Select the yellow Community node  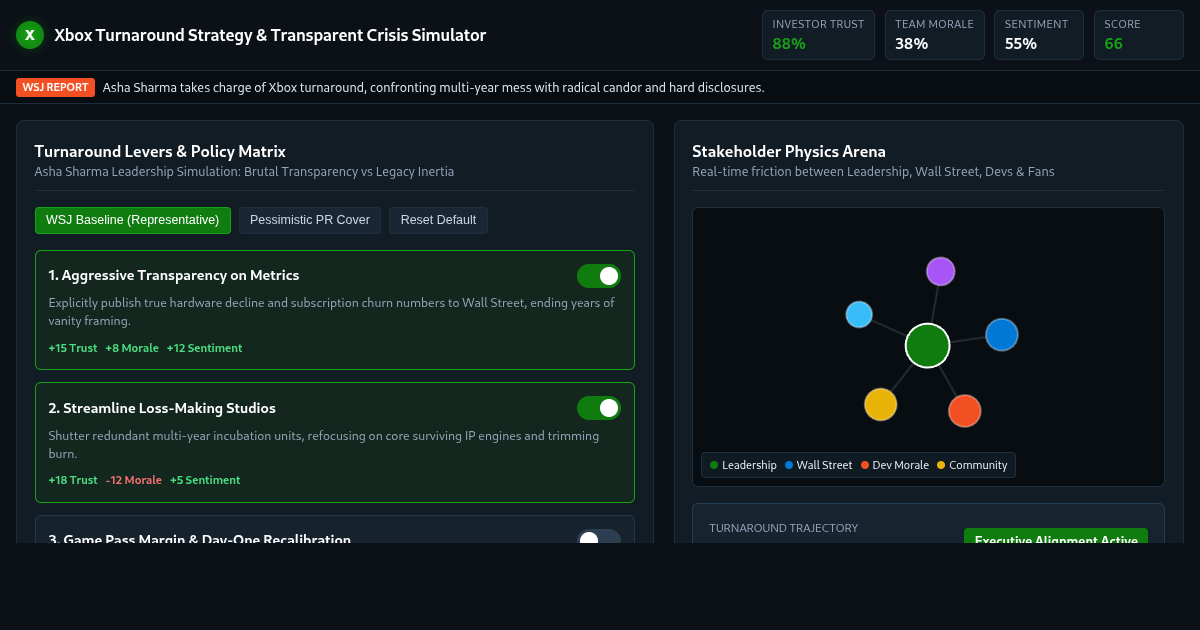tap(881, 404)
